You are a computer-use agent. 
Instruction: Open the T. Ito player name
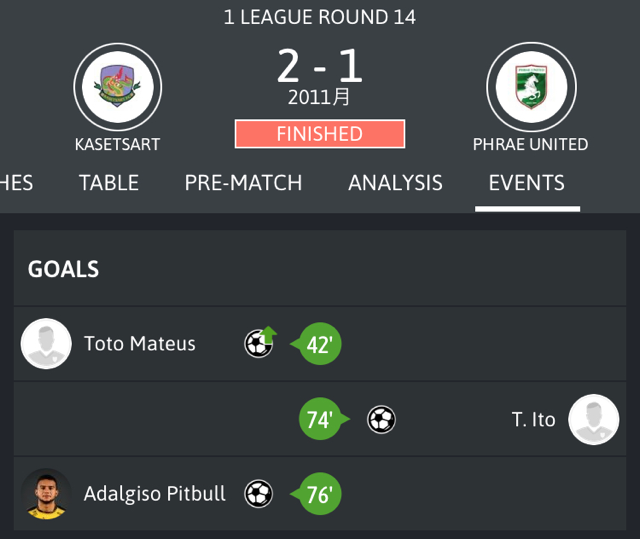(x=533, y=419)
